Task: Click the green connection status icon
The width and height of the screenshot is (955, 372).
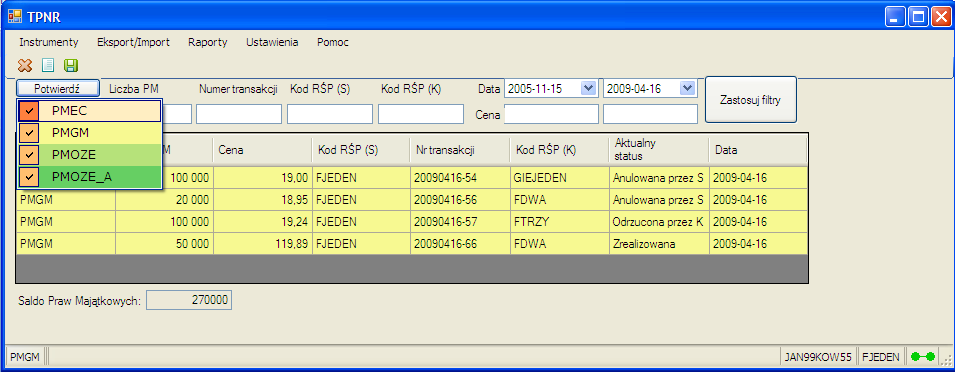Action: [922, 356]
